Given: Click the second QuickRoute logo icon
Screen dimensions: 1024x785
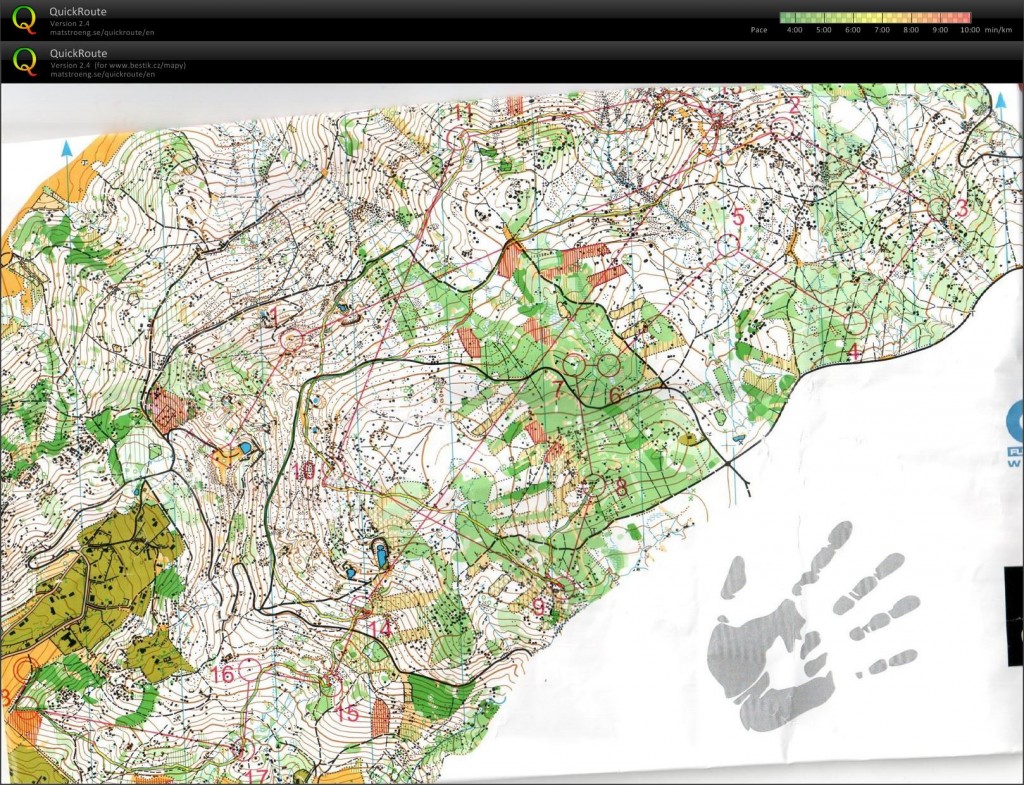Looking at the screenshot, I should (24, 61).
